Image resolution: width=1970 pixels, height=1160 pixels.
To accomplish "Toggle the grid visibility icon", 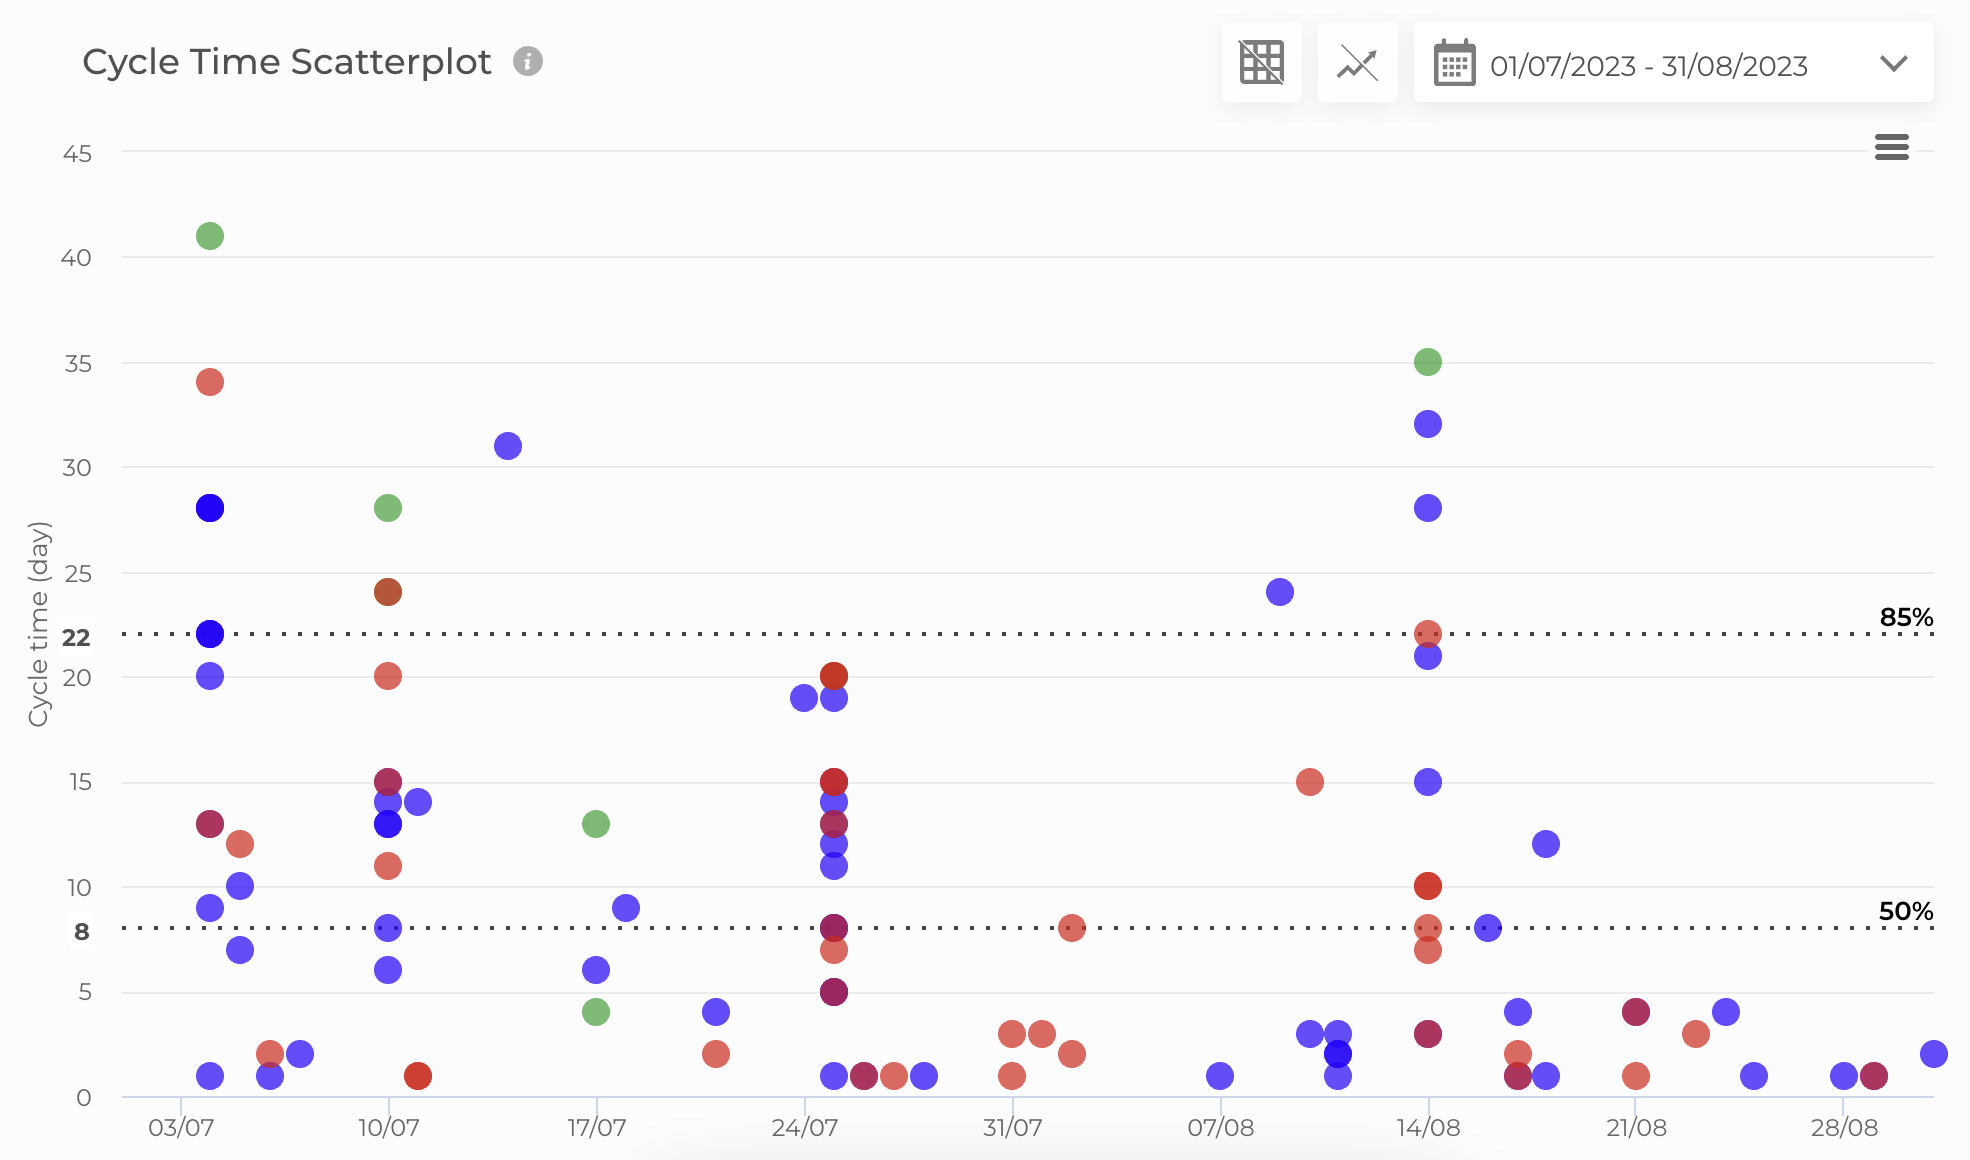I will pos(1261,62).
